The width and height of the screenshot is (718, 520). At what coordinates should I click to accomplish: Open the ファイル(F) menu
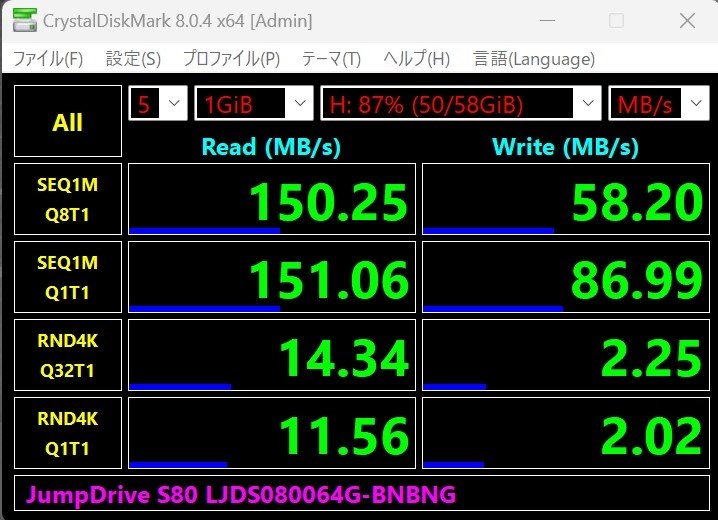click(48, 59)
